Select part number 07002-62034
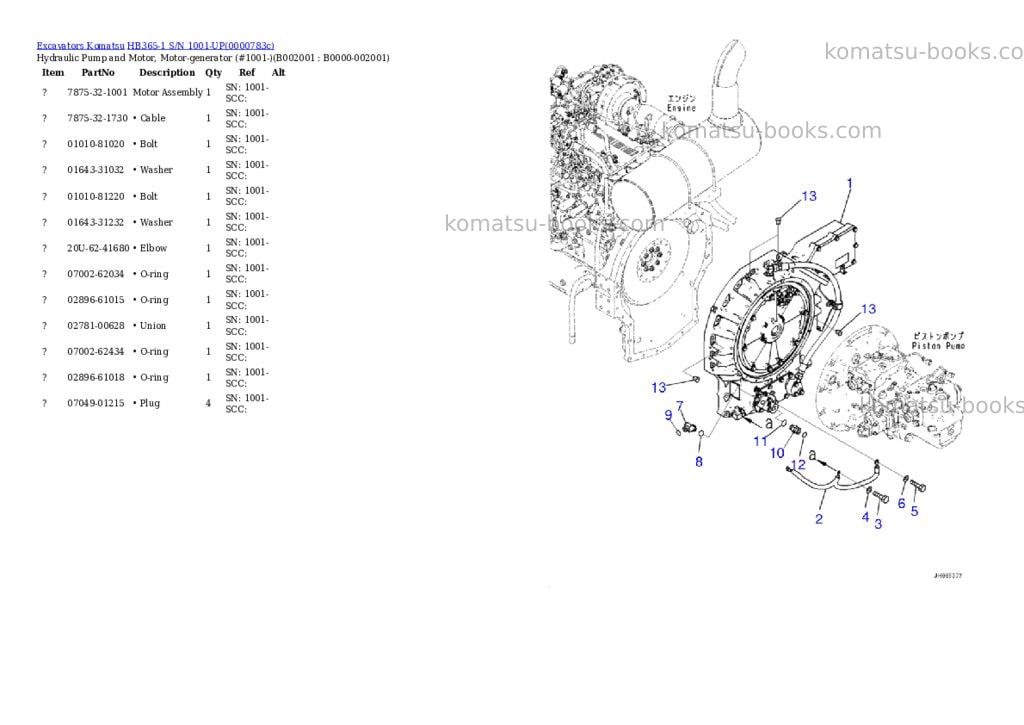Viewport: 1024px width, 725px height. [95, 274]
